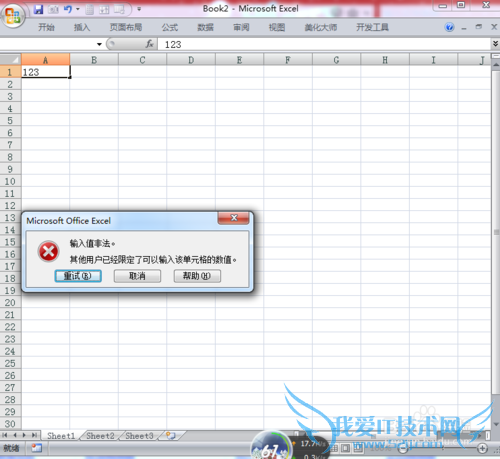Undo the last action
The width and height of the screenshot is (500, 459).
[x=68, y=9]
